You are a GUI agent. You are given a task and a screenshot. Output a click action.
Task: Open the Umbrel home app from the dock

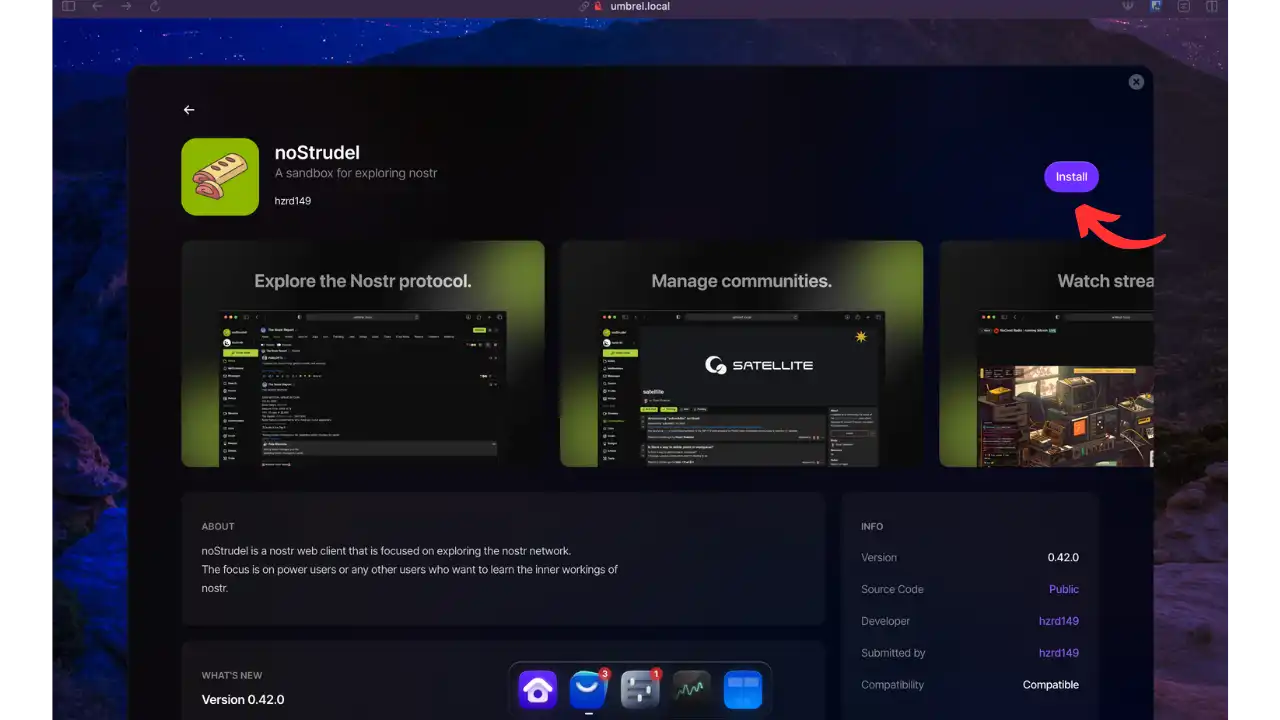(x=537, y=689)
